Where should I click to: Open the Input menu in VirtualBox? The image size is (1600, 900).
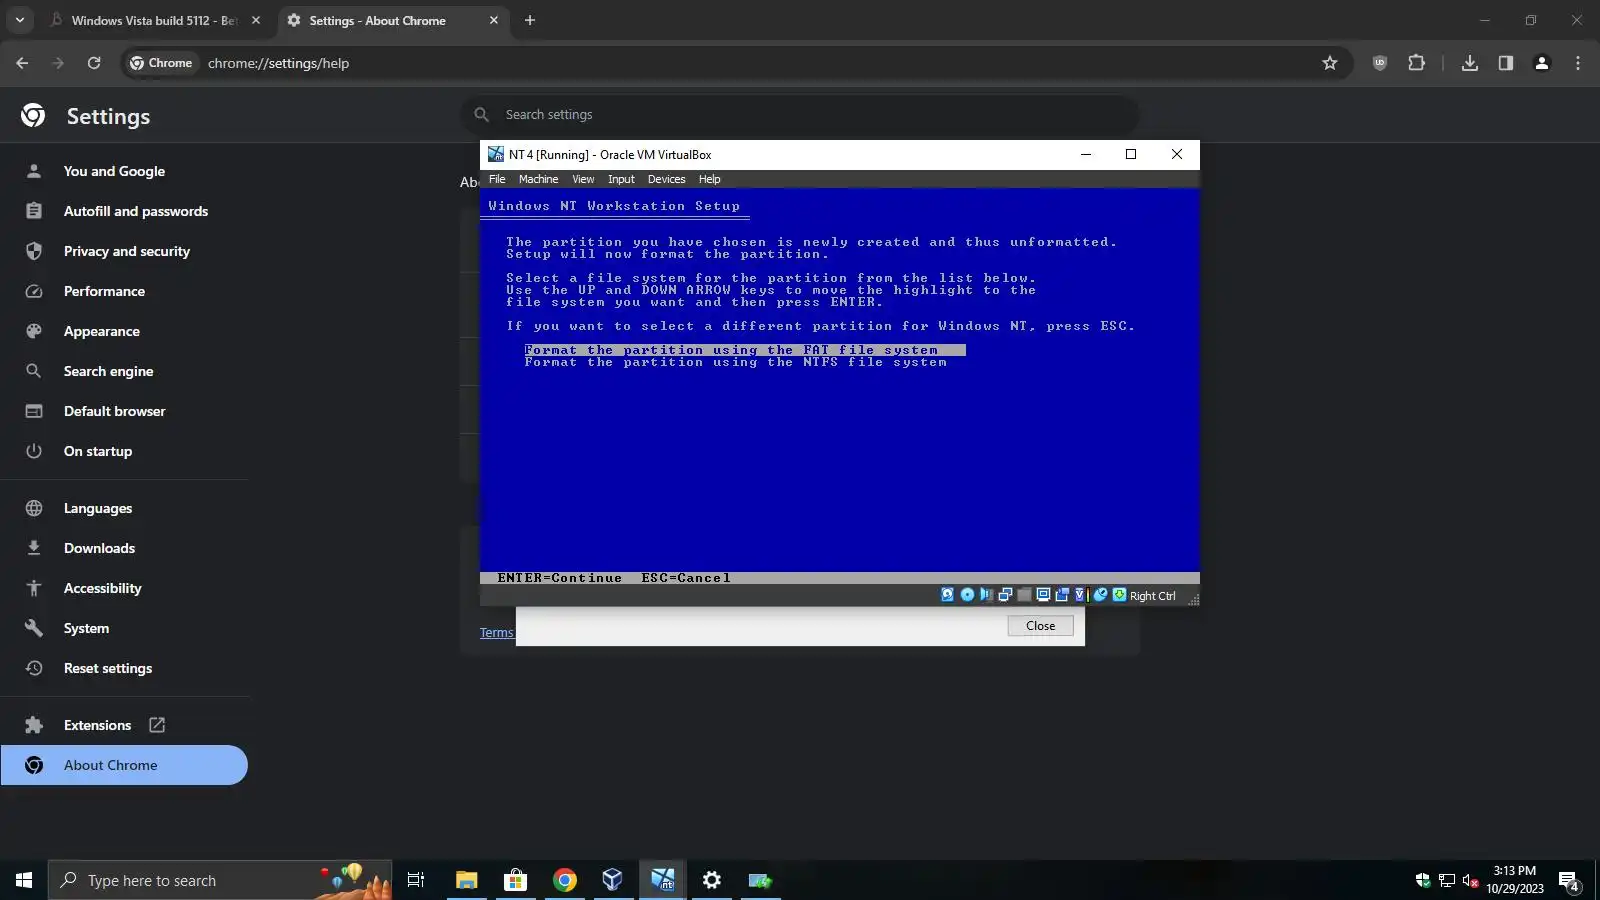click(621, 179)
